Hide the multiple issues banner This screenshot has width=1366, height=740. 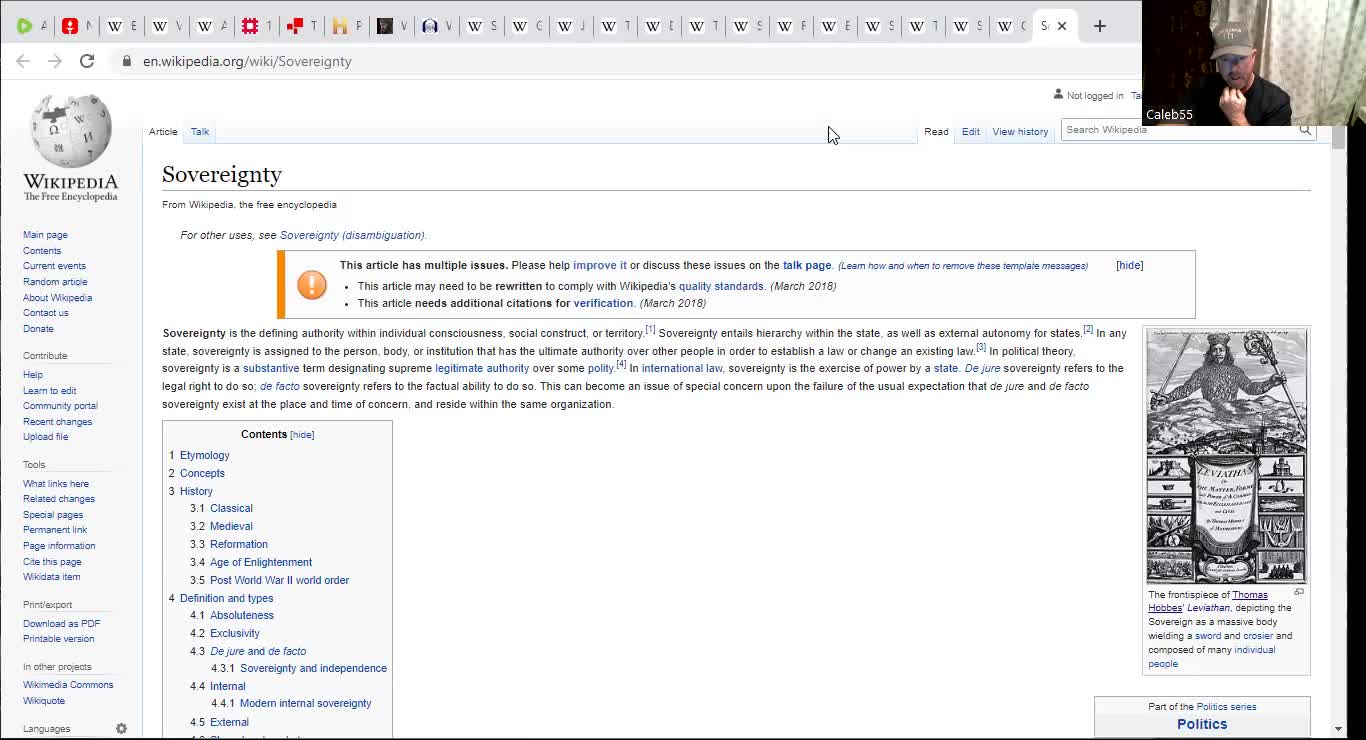coord(1129,265)
